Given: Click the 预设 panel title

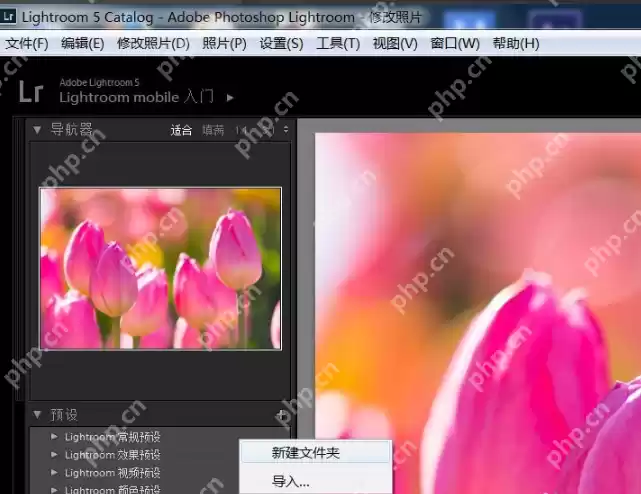Looking at the screenshot, I should click(64, 415).
